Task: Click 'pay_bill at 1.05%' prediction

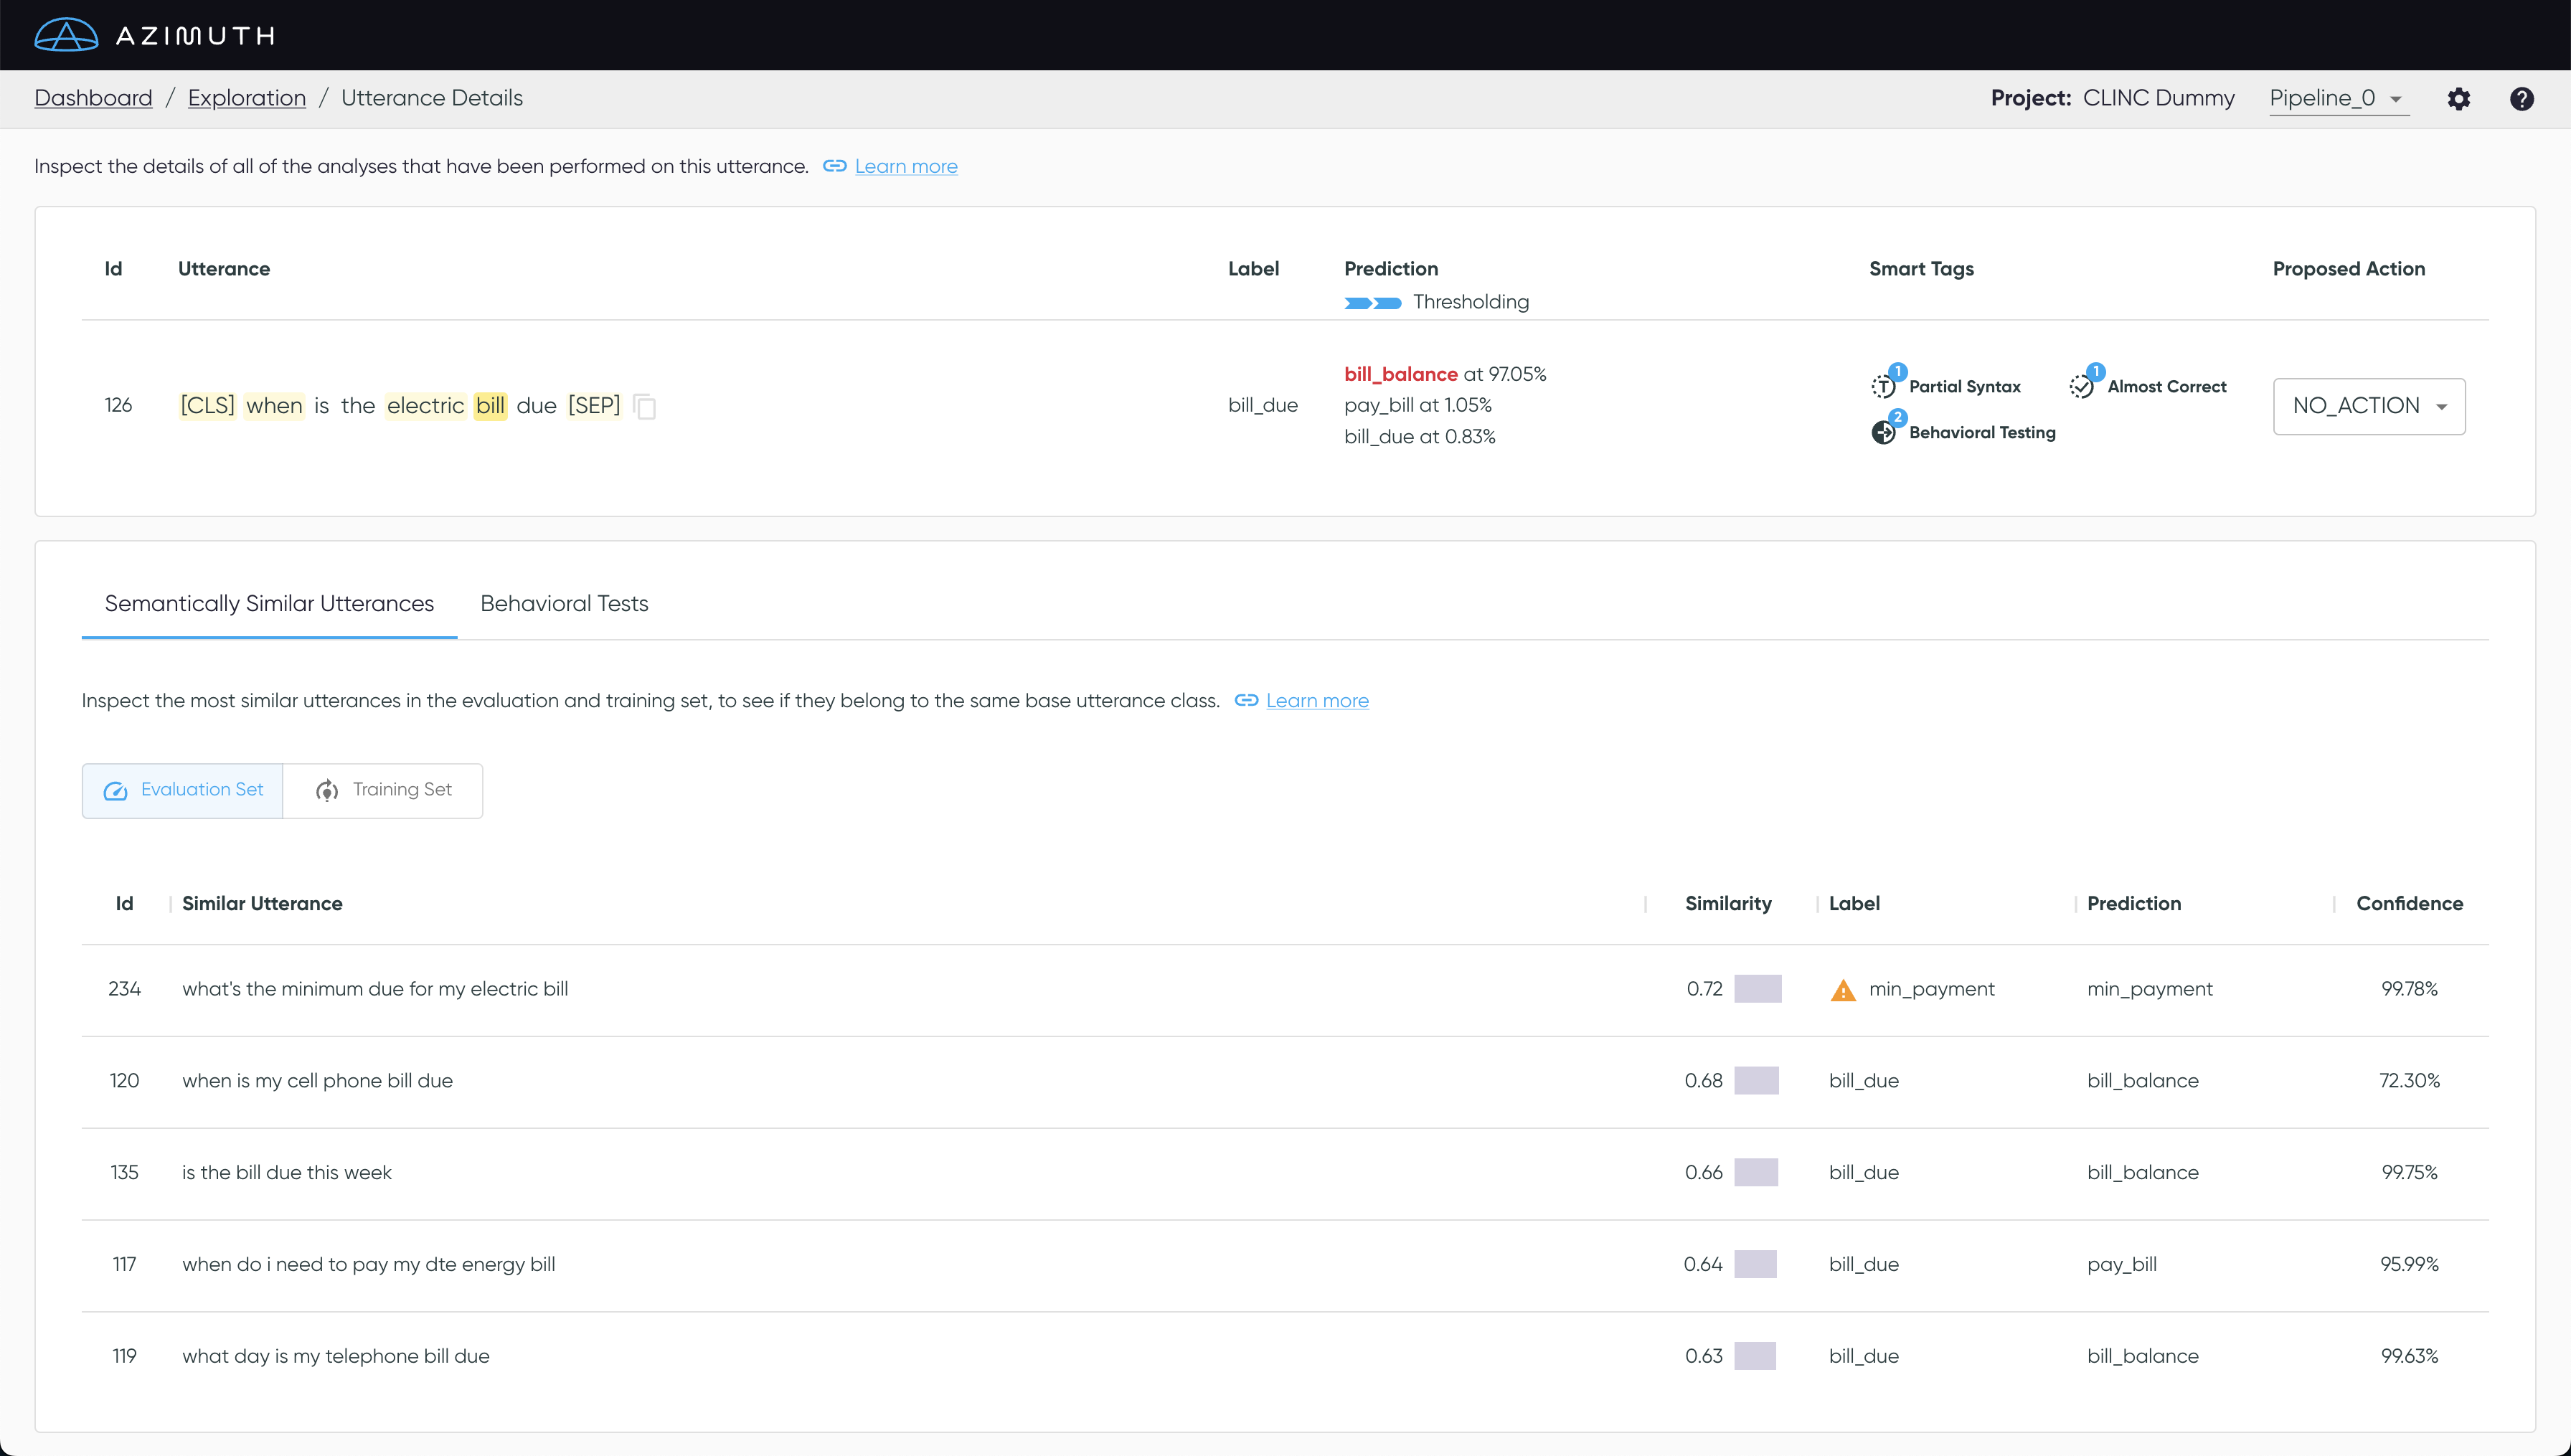Action: [x=1418, y=405]
